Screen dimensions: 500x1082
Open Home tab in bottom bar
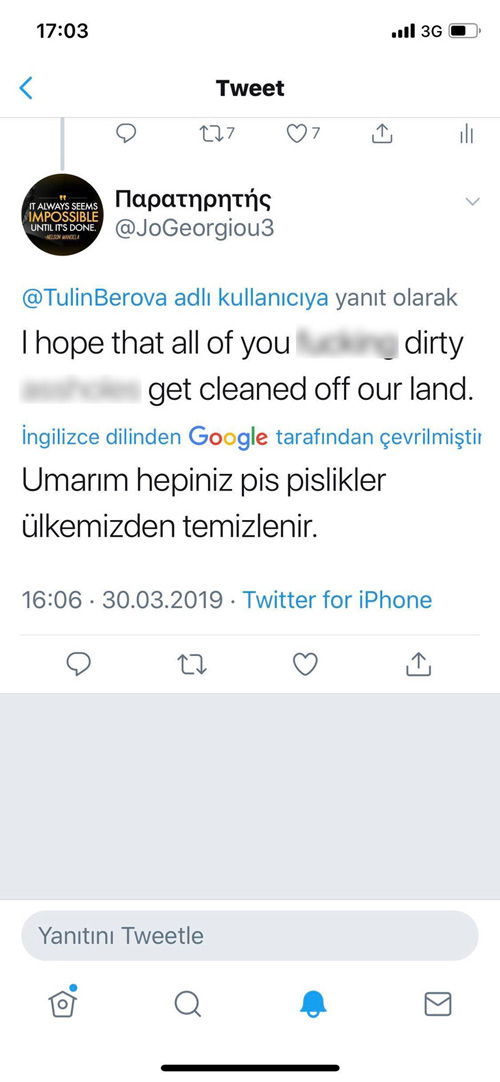click(62, 1002)
